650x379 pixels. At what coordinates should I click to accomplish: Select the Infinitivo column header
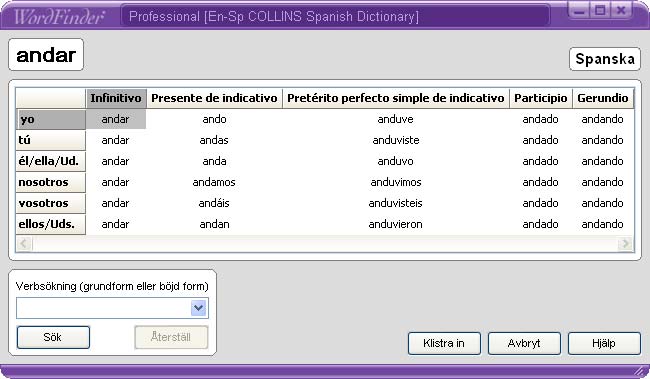tap(116, 98)
